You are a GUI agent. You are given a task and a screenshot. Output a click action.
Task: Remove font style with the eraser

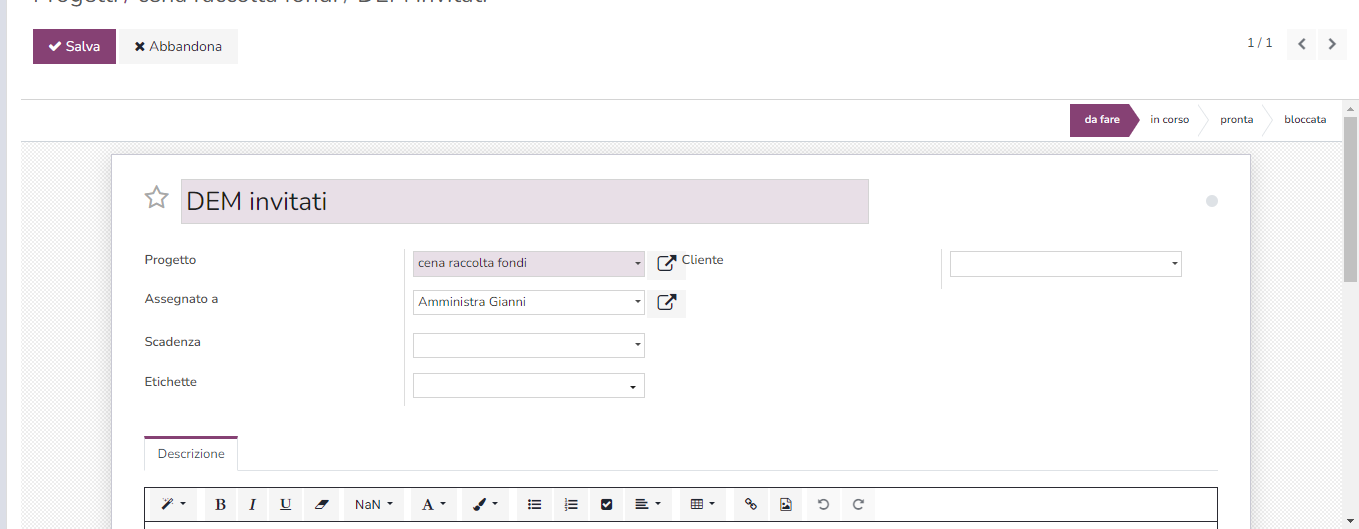tap(321, 505)
